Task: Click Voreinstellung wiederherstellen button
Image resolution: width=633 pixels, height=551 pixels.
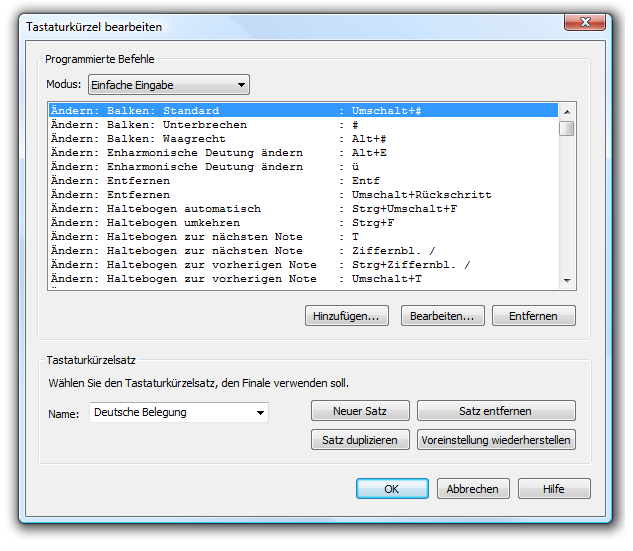Action: [x=496, y=440]
